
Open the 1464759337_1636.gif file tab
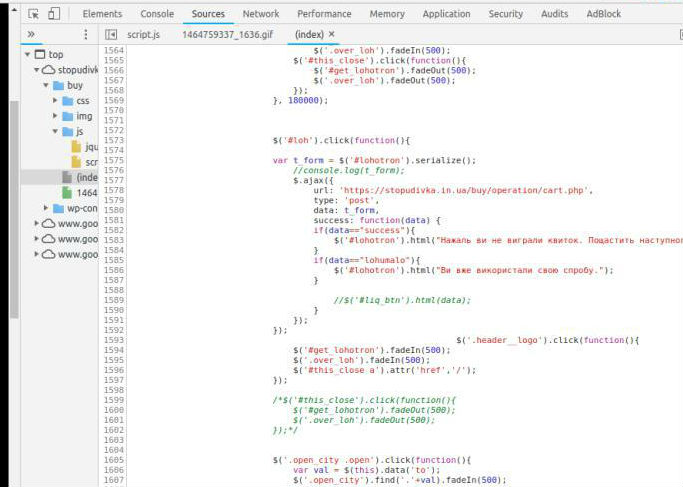pos(229,34)
